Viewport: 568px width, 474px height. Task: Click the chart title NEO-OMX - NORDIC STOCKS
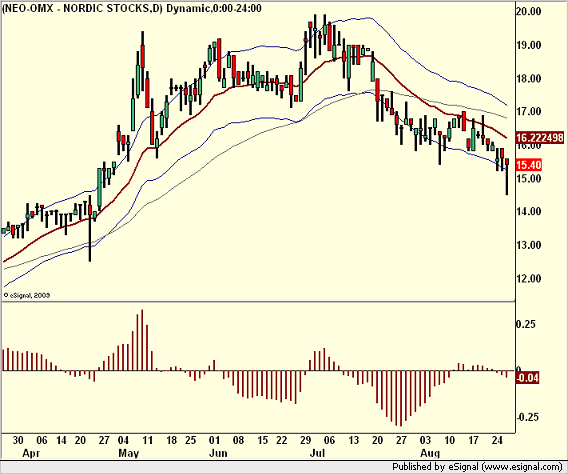(x=82, y=8)
